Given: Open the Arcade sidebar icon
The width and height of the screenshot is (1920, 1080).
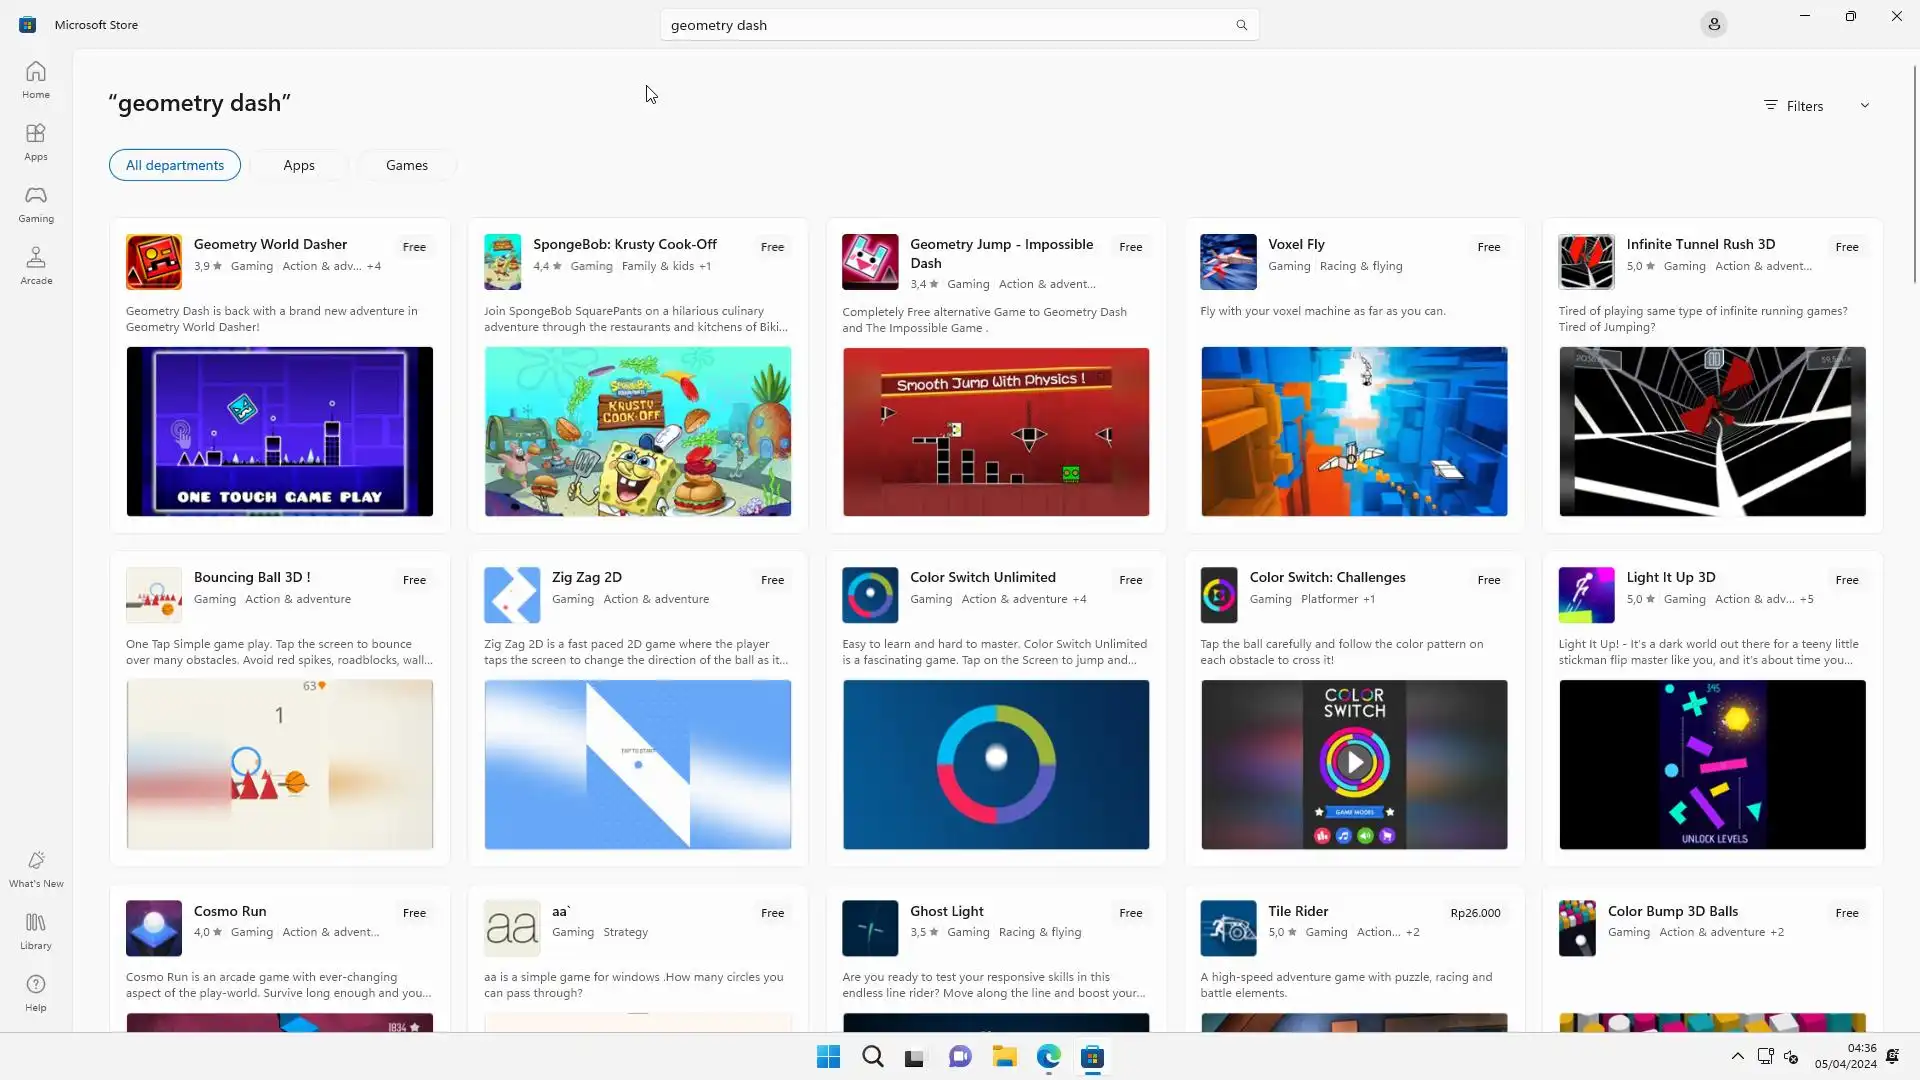Looking at the screenshot, I should tap(36, 266).
